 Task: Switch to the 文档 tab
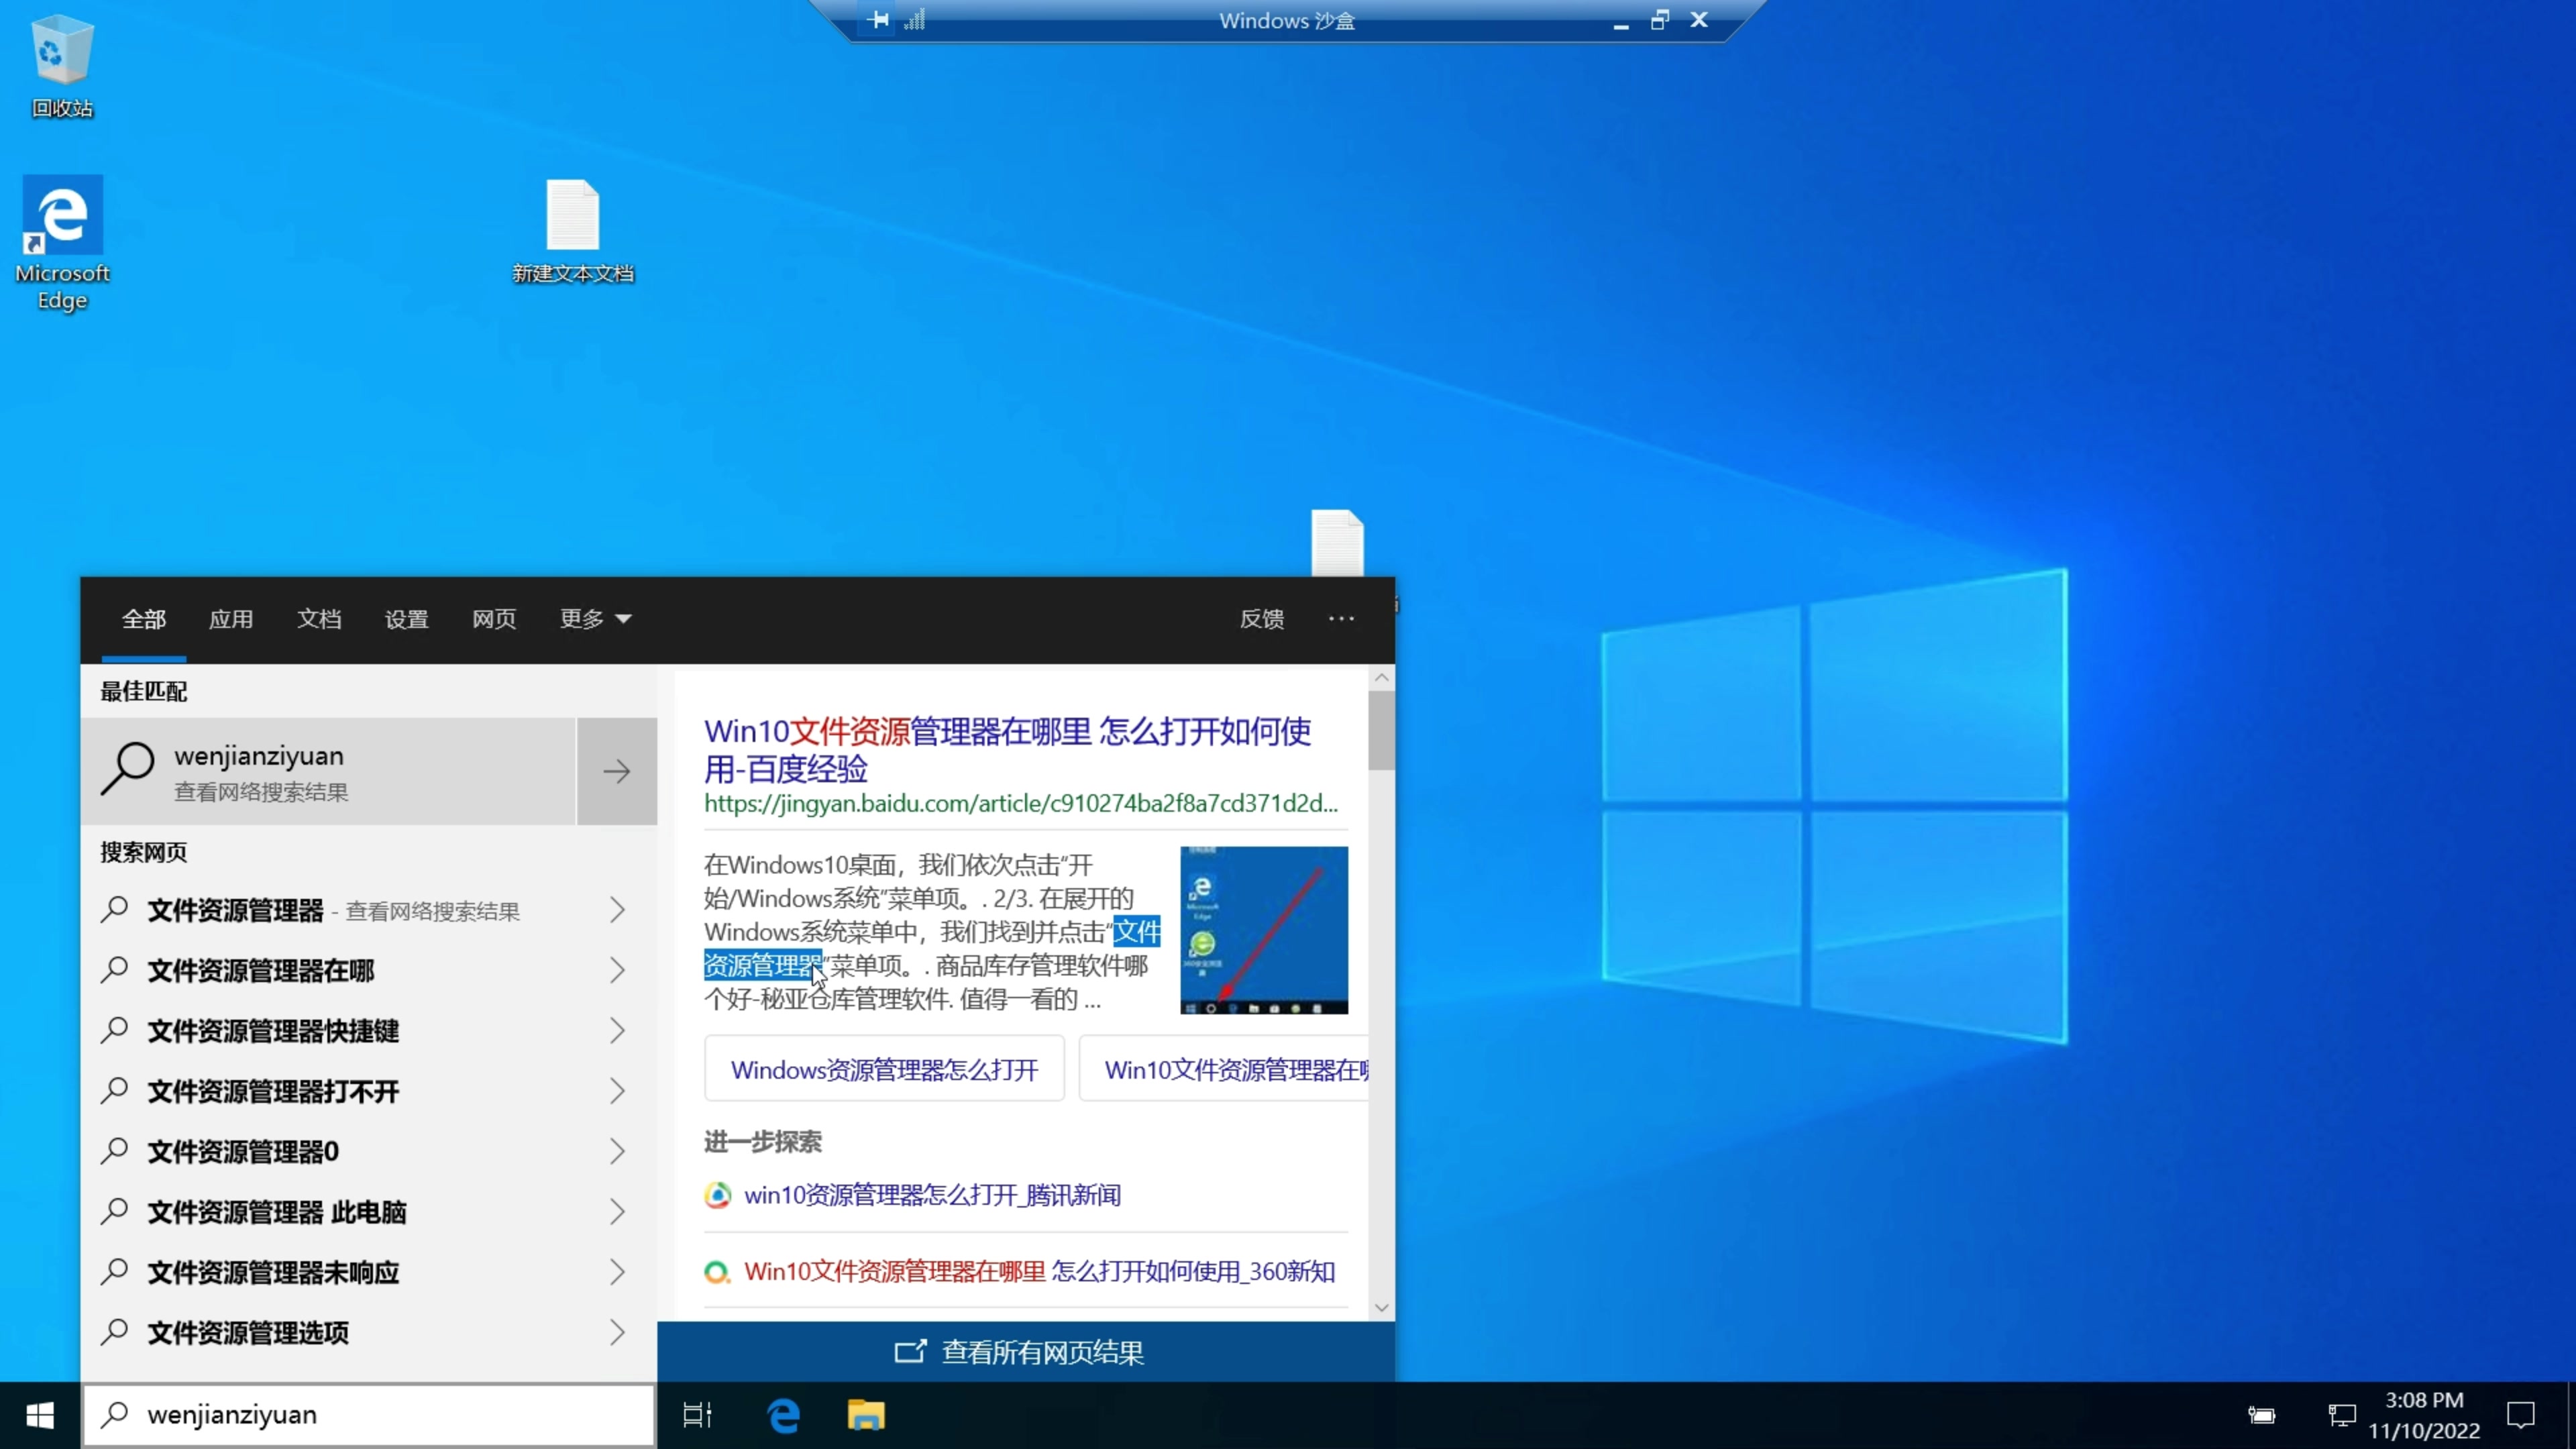coord(319,619)
